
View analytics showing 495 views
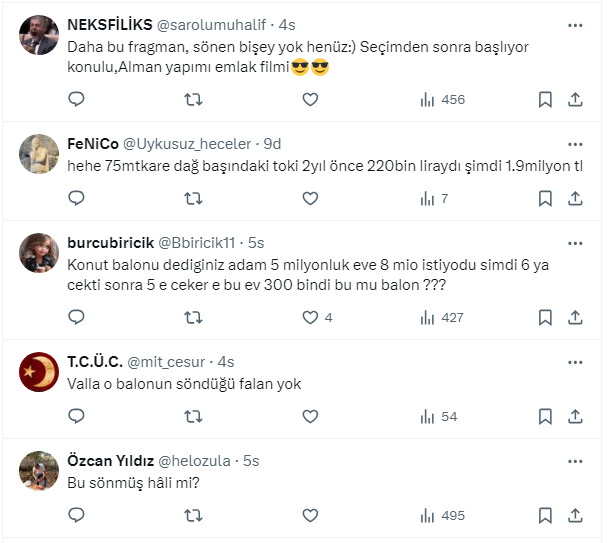[442, 516]
